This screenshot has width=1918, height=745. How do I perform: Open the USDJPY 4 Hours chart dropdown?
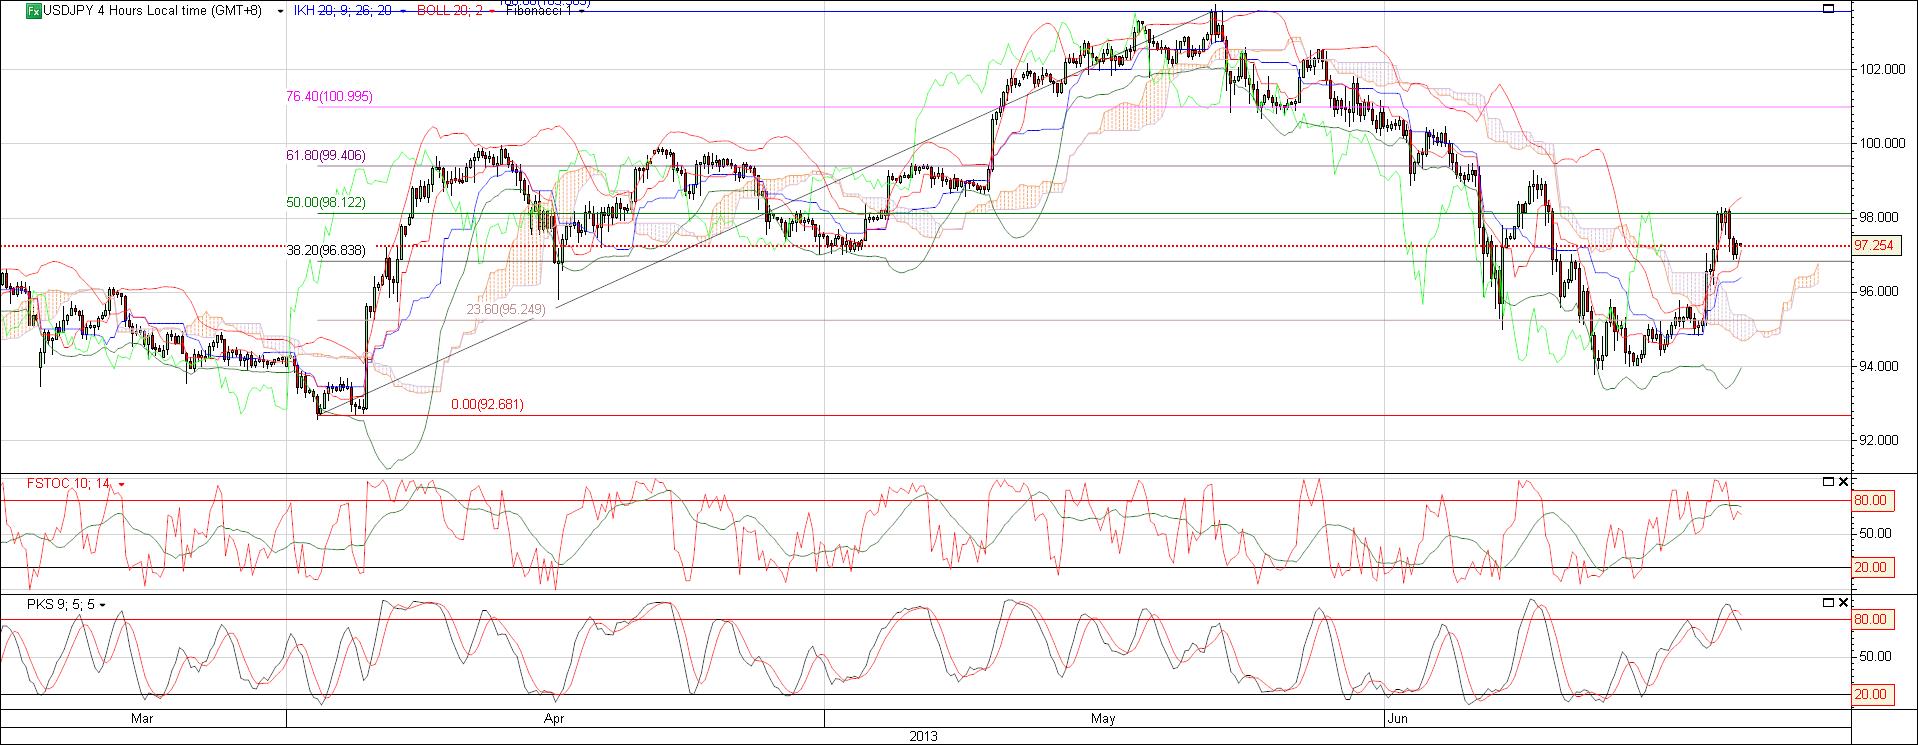pos(279,12)
